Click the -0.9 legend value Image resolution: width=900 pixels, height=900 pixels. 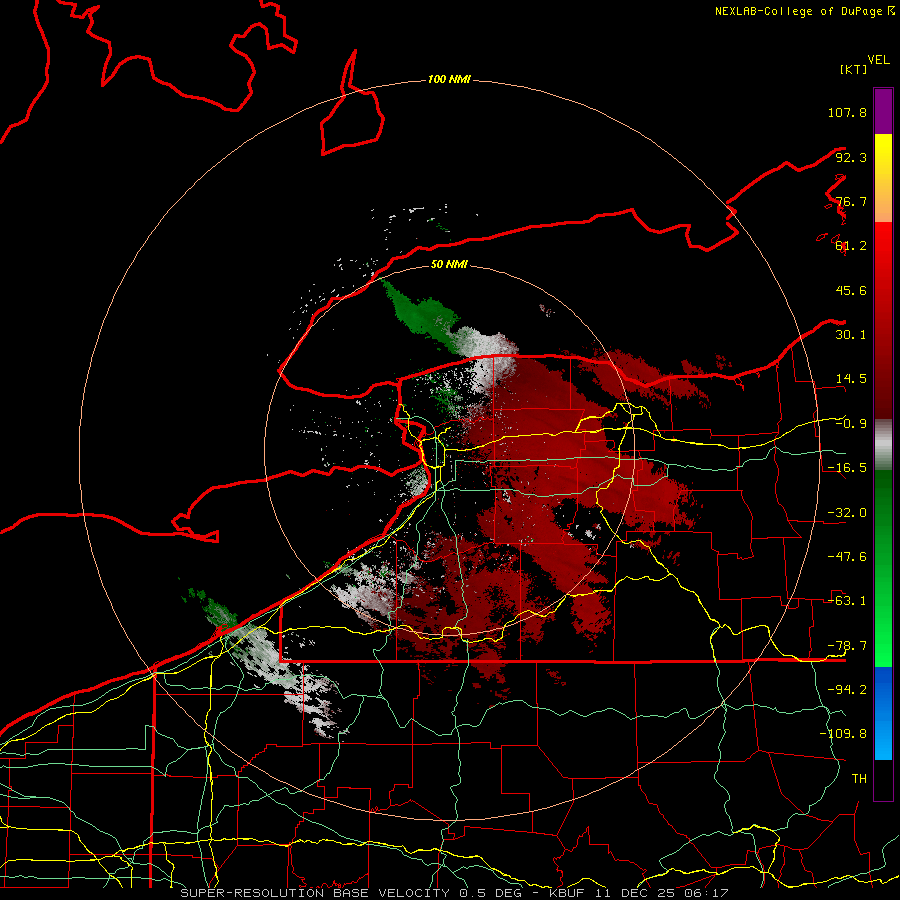(x=851, y=424)
